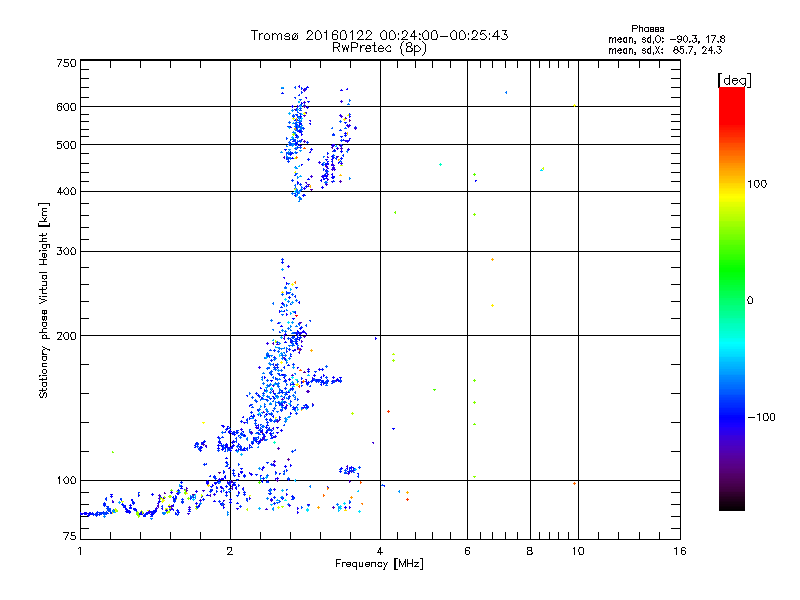Click the x-axis tick label "4"
Viewport: 800px width, 600px height.
tap(380, 551)
